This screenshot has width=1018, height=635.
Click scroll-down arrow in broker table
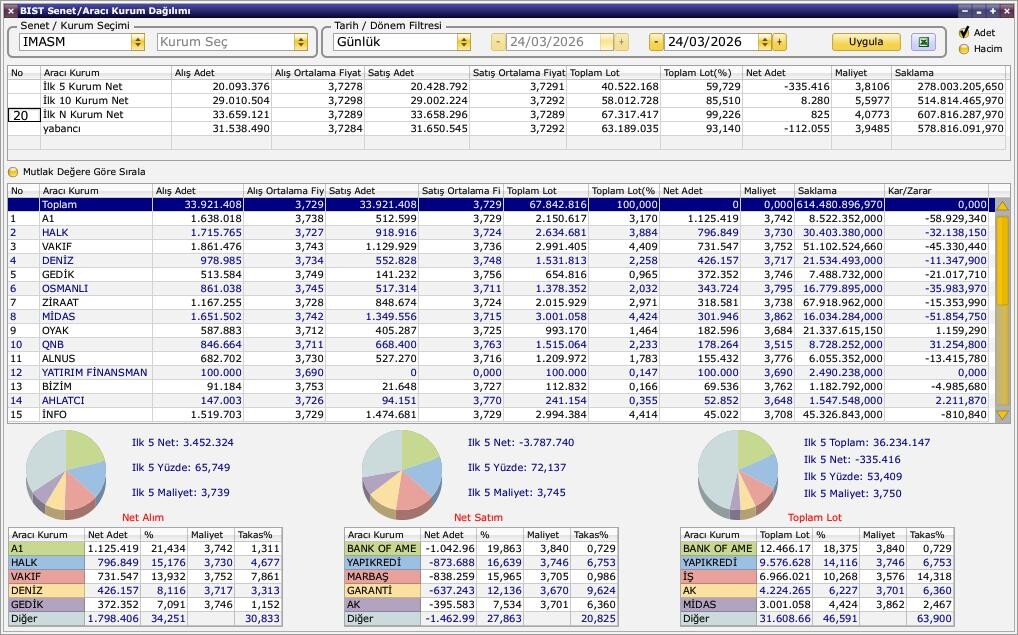click(x=1002, y=415)
